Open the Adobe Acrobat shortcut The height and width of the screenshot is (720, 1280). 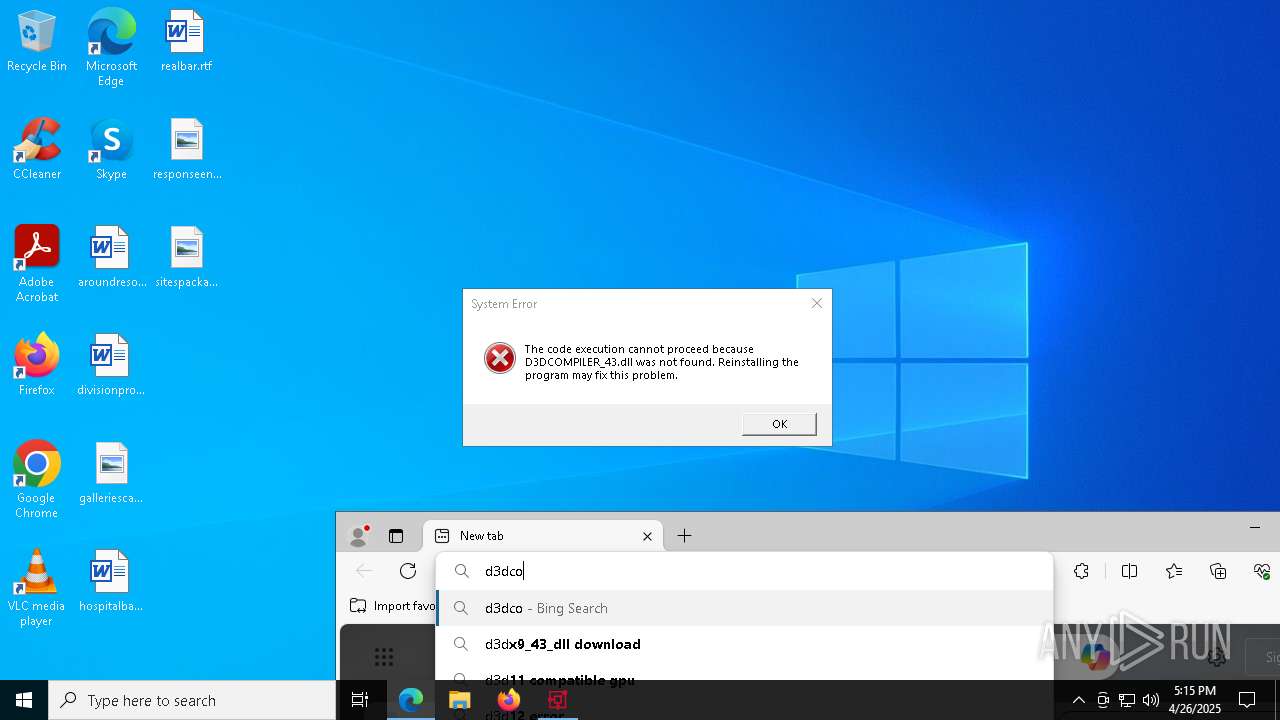click(x=37, y=264)
